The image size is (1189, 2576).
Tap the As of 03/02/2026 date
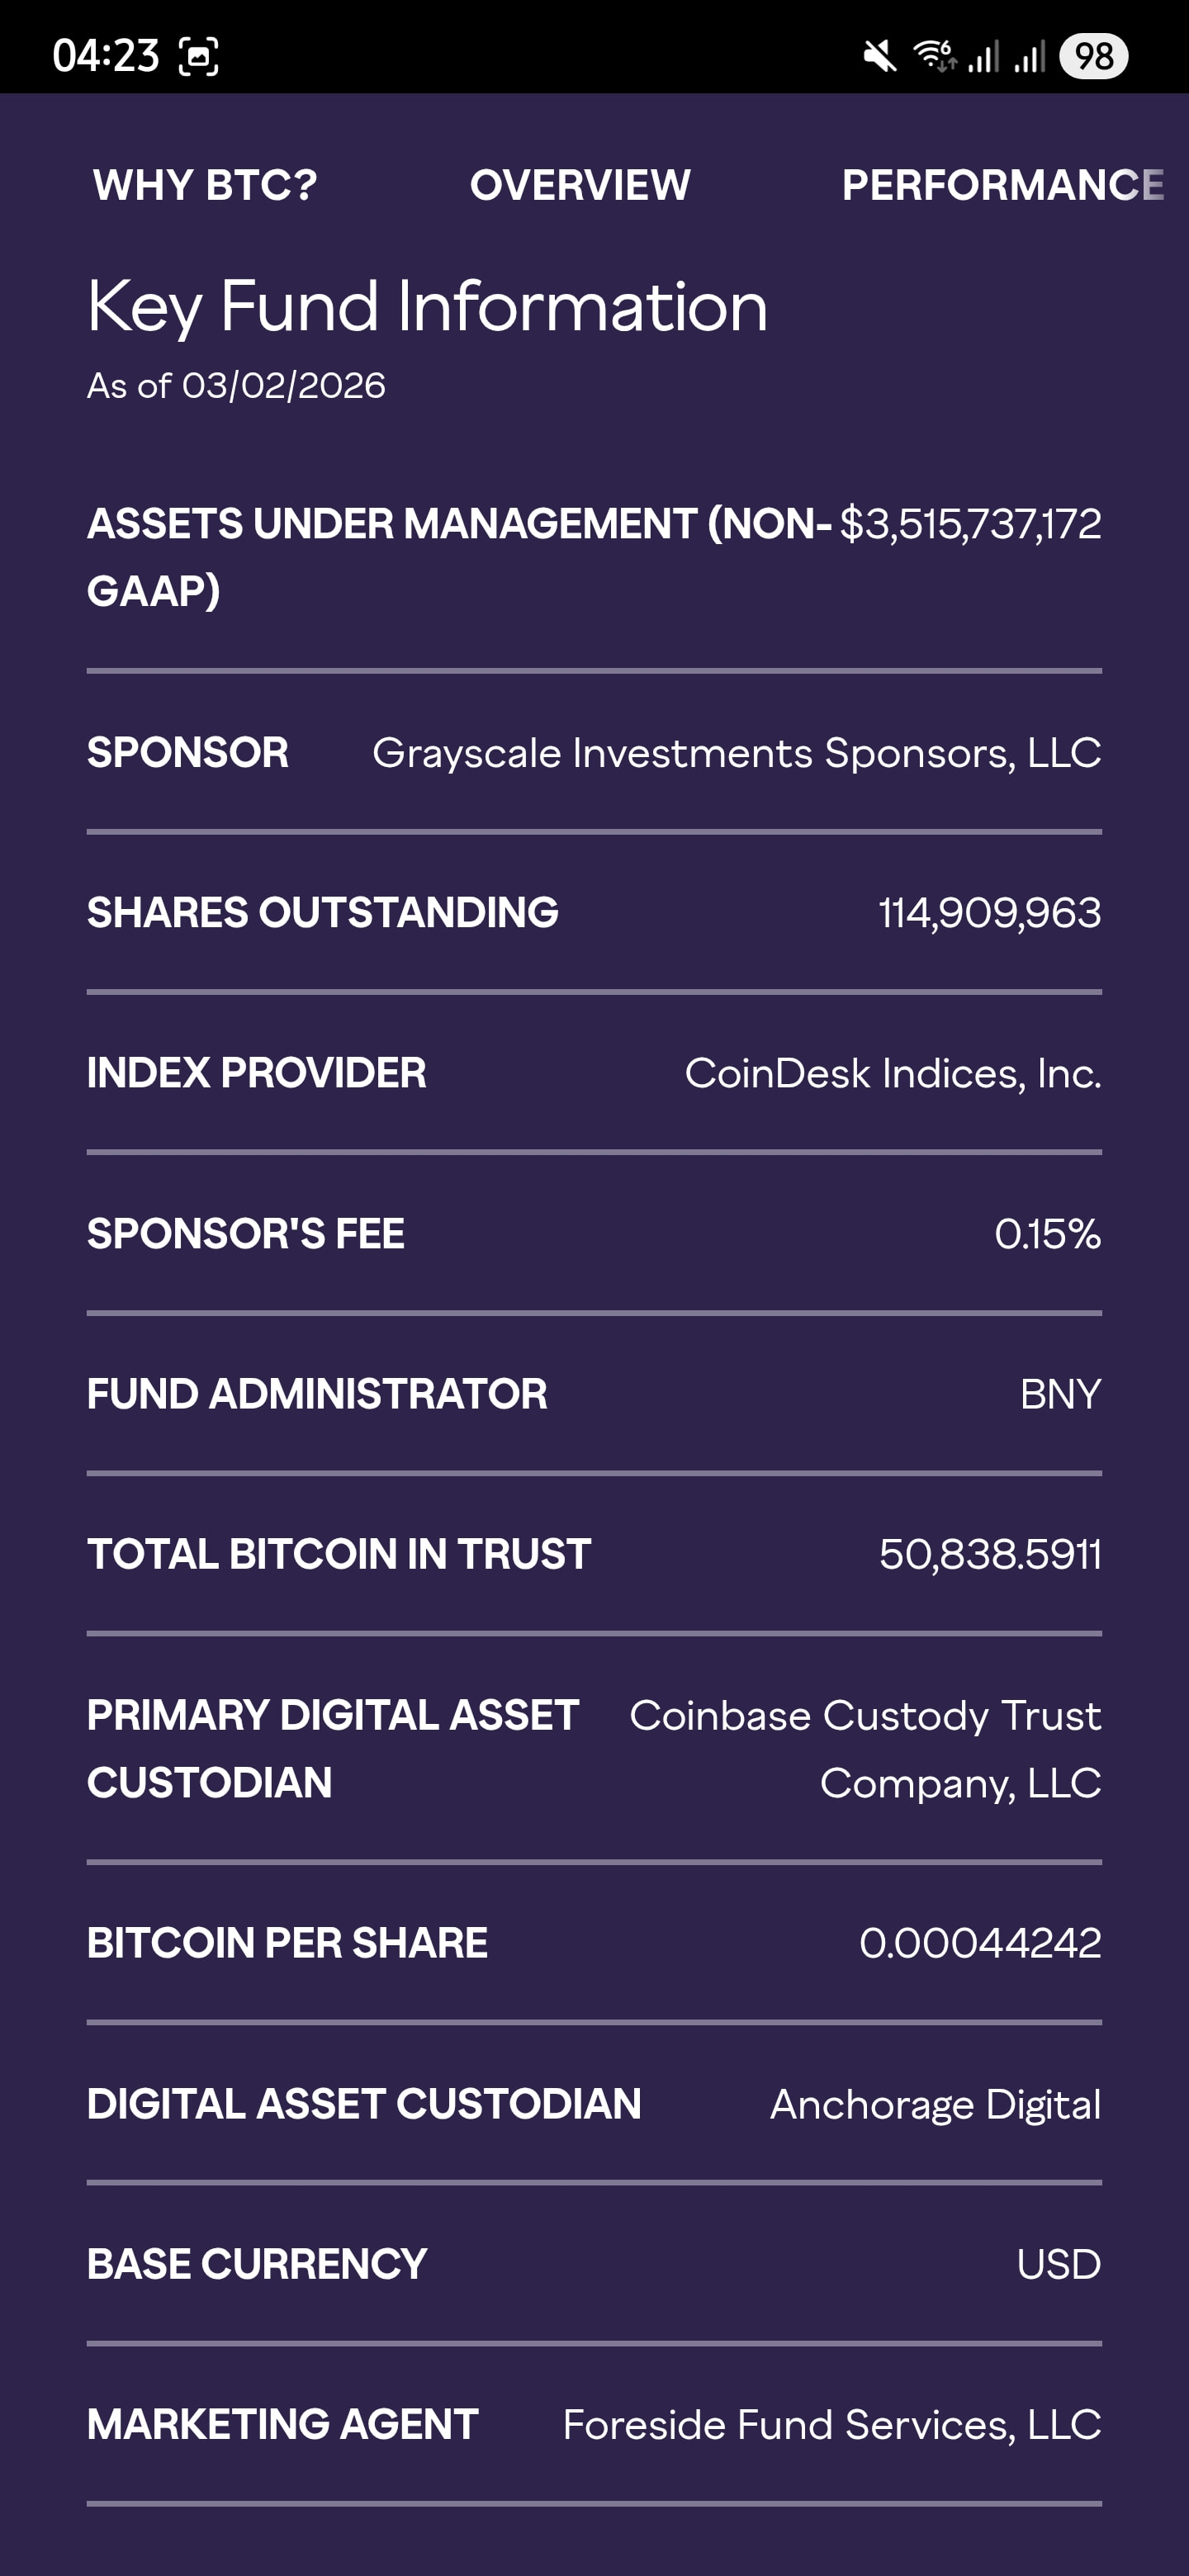236,386
